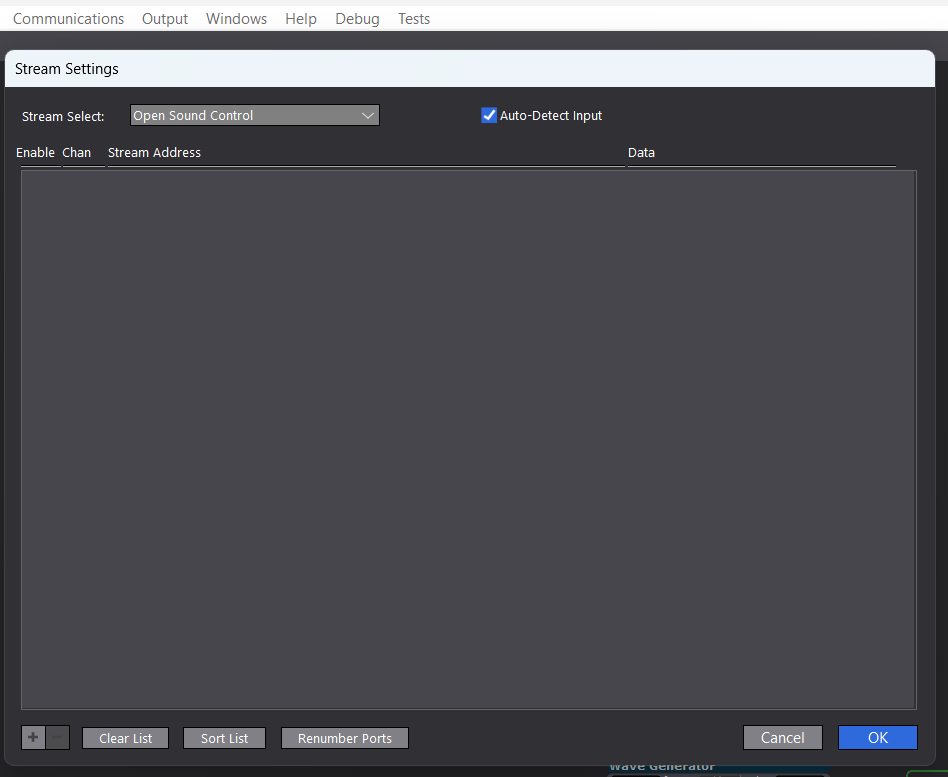
Task: Click the minus icon to remove a stream
Action: click(x=58, y=738)
